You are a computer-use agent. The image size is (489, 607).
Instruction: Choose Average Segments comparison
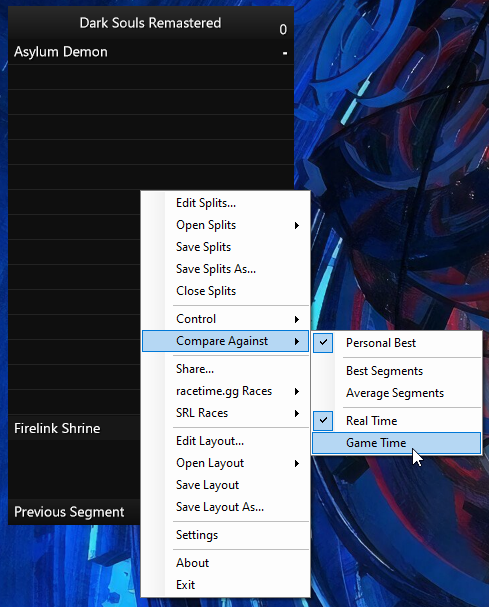396,393
